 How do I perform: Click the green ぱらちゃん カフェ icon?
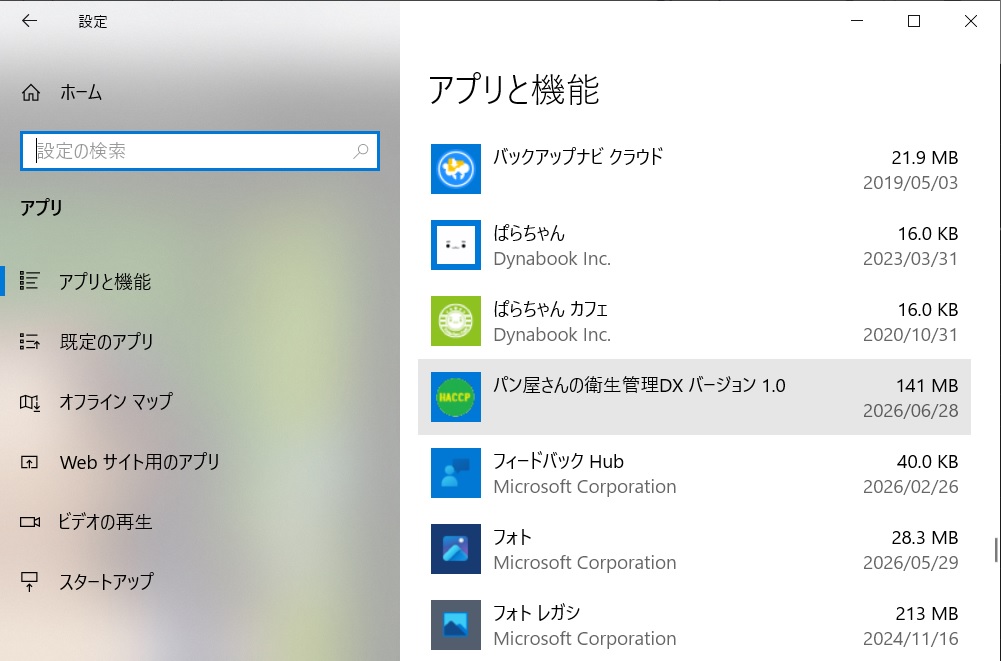click(x=456, y=321)
